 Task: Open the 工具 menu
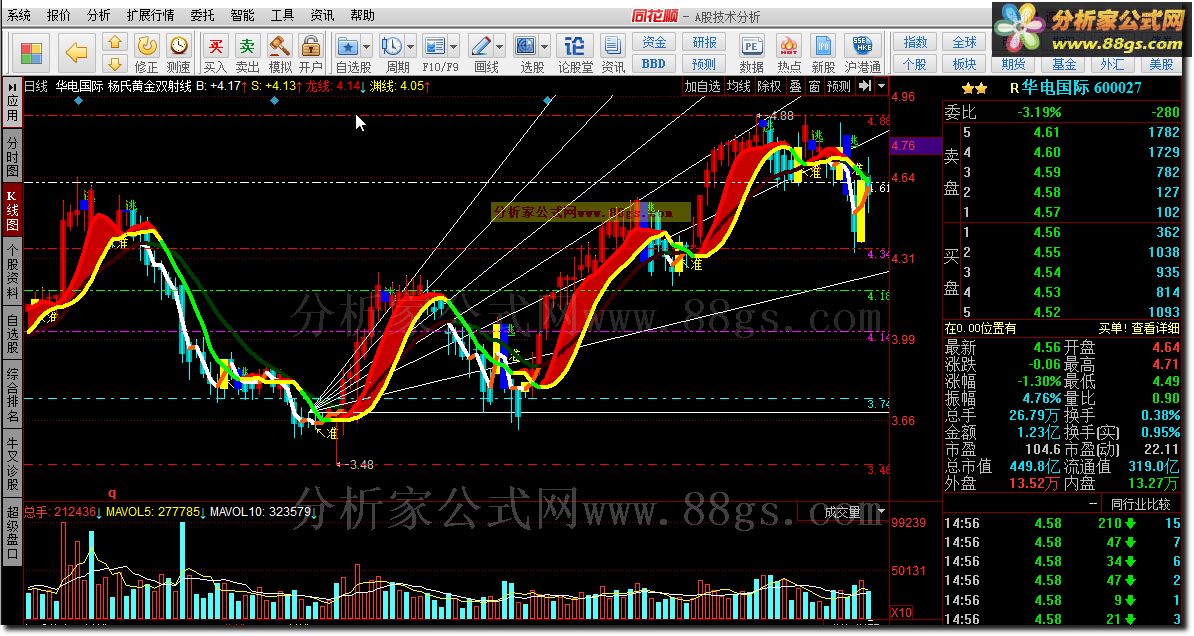tap(282, 15)
